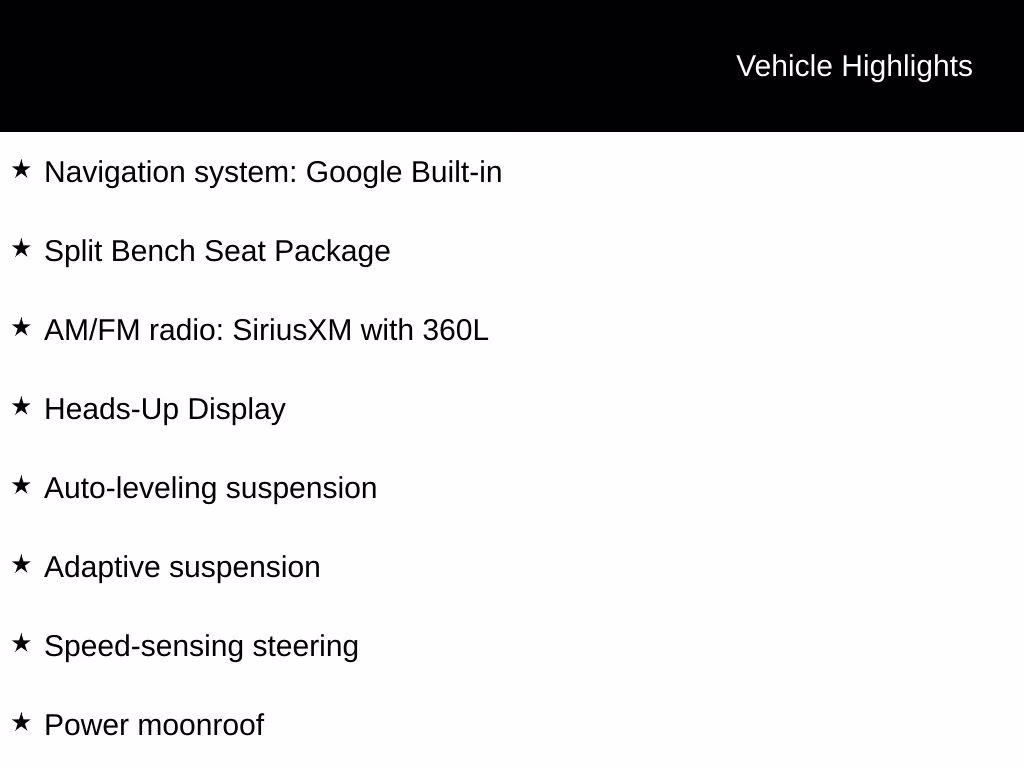1024x768 pixels.
Task: Click the star beside Adaptive suspension
Action: 21,565
